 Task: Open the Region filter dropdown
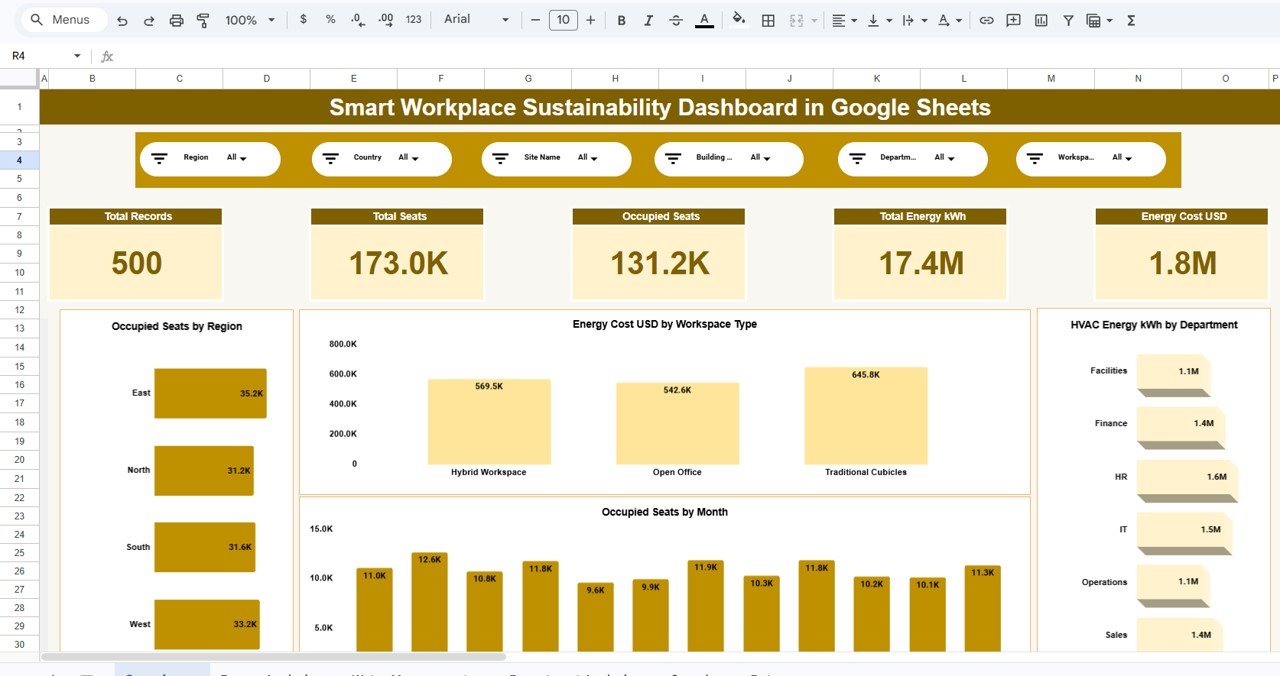tap(241, 158)
